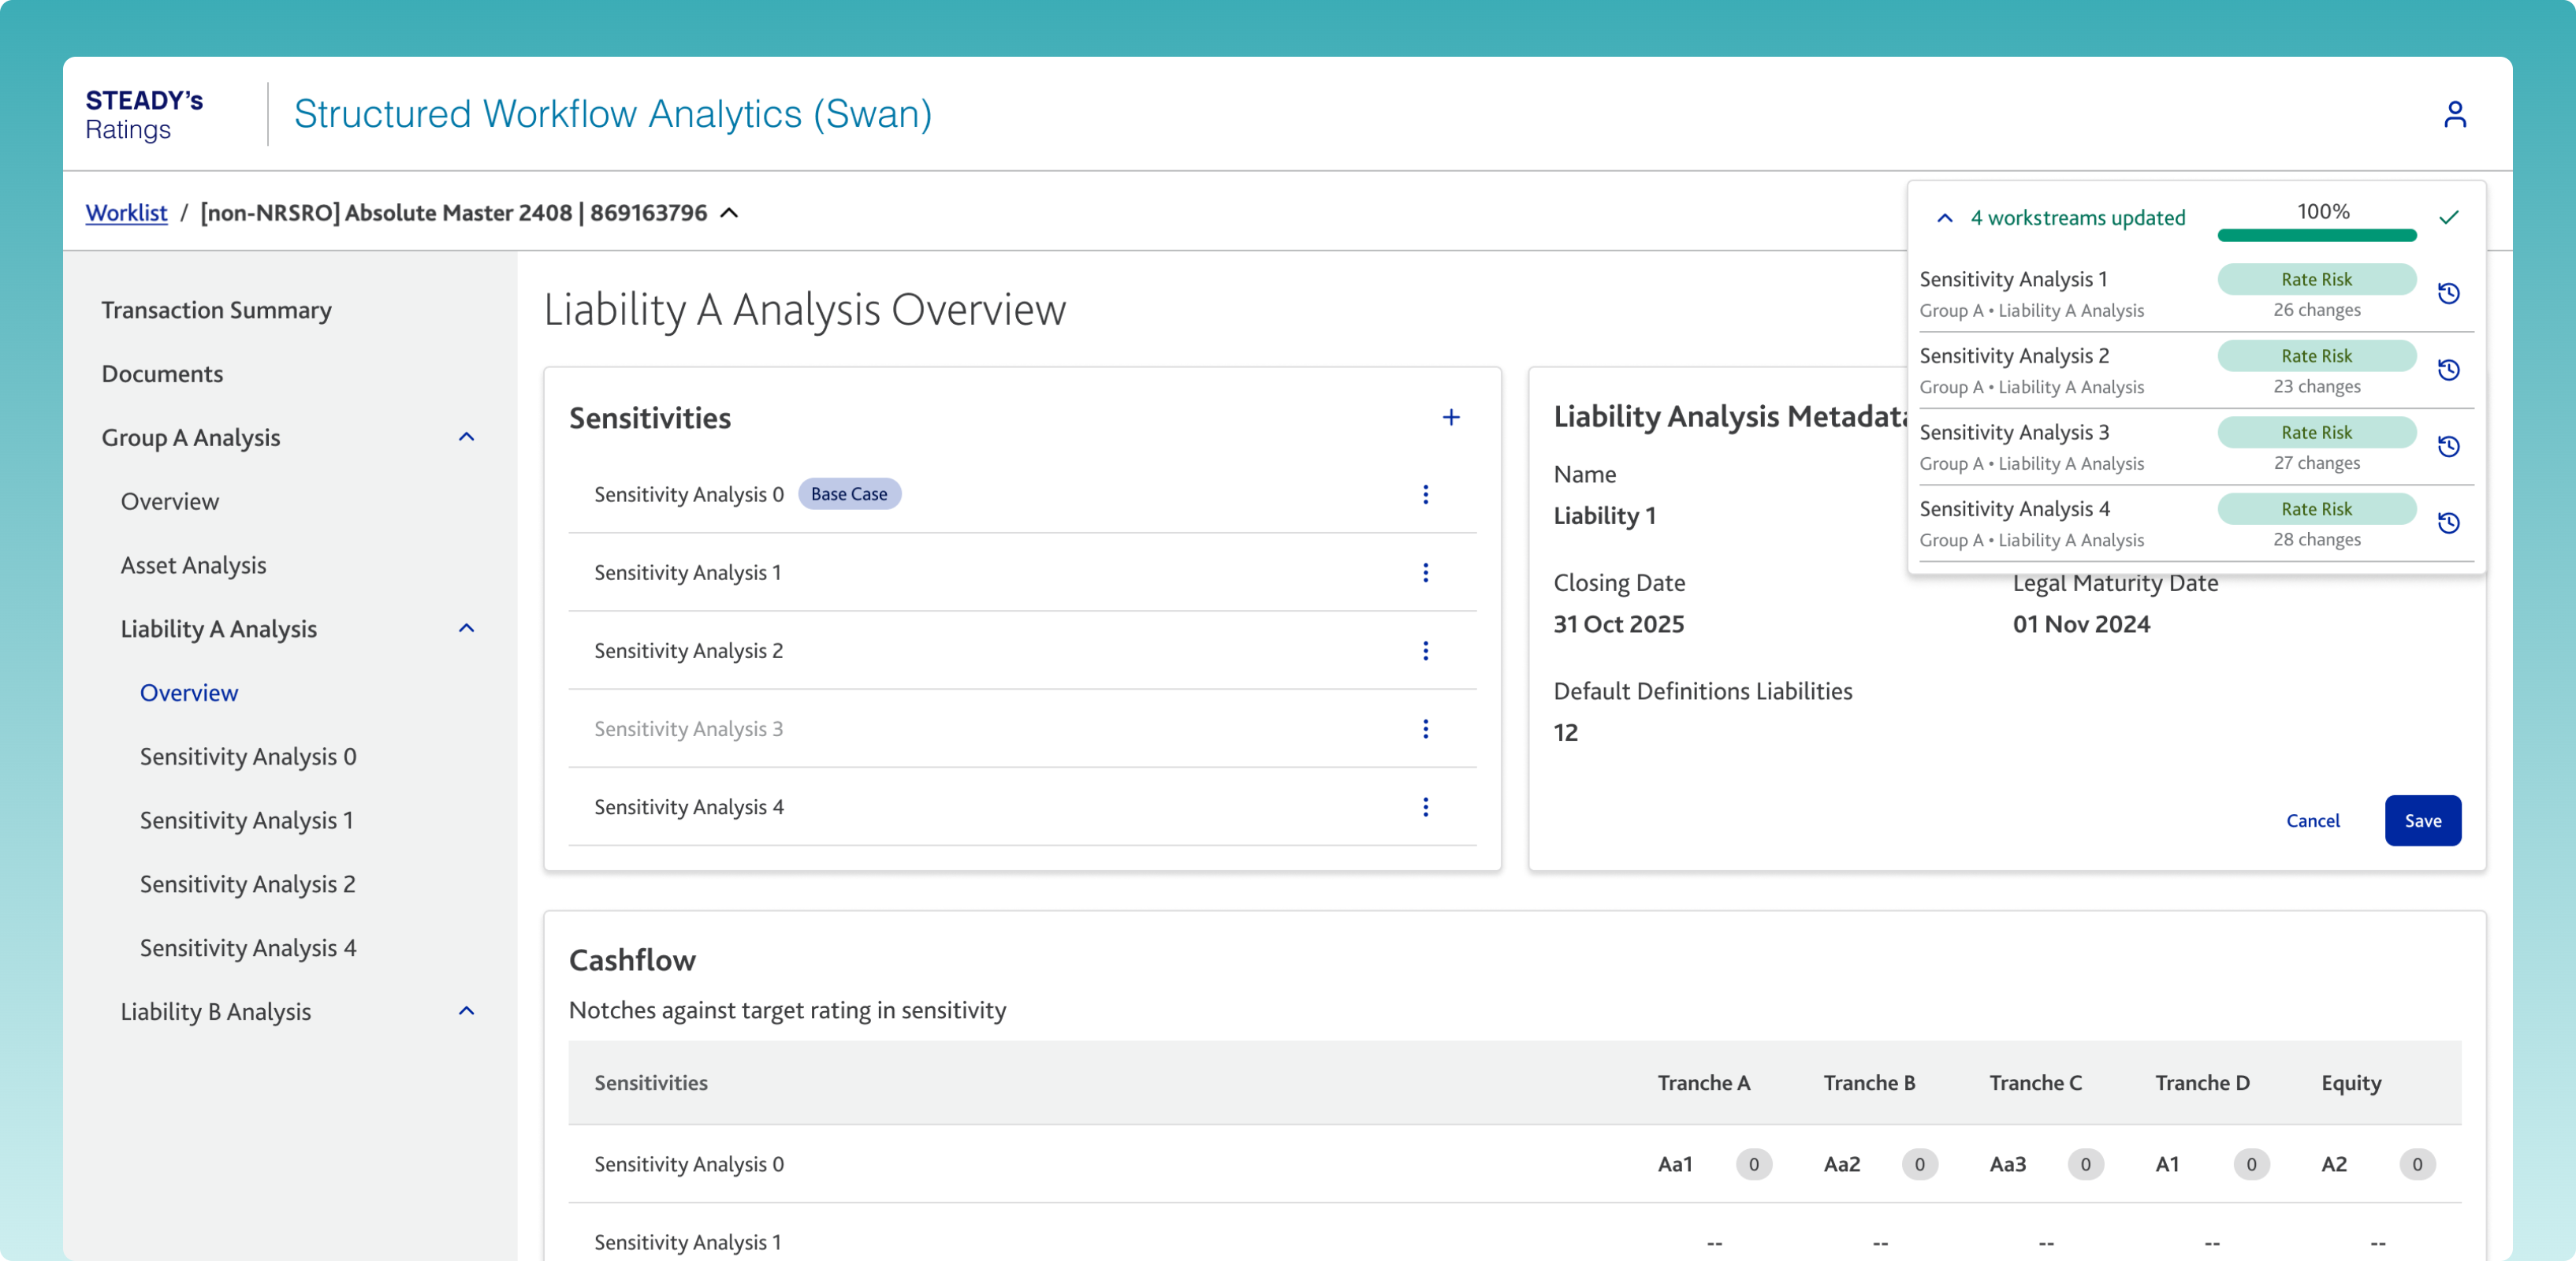Screen dimensions: 2576x1261
Task: Collapse Liability A Analysis tree node
Action: 466,628
